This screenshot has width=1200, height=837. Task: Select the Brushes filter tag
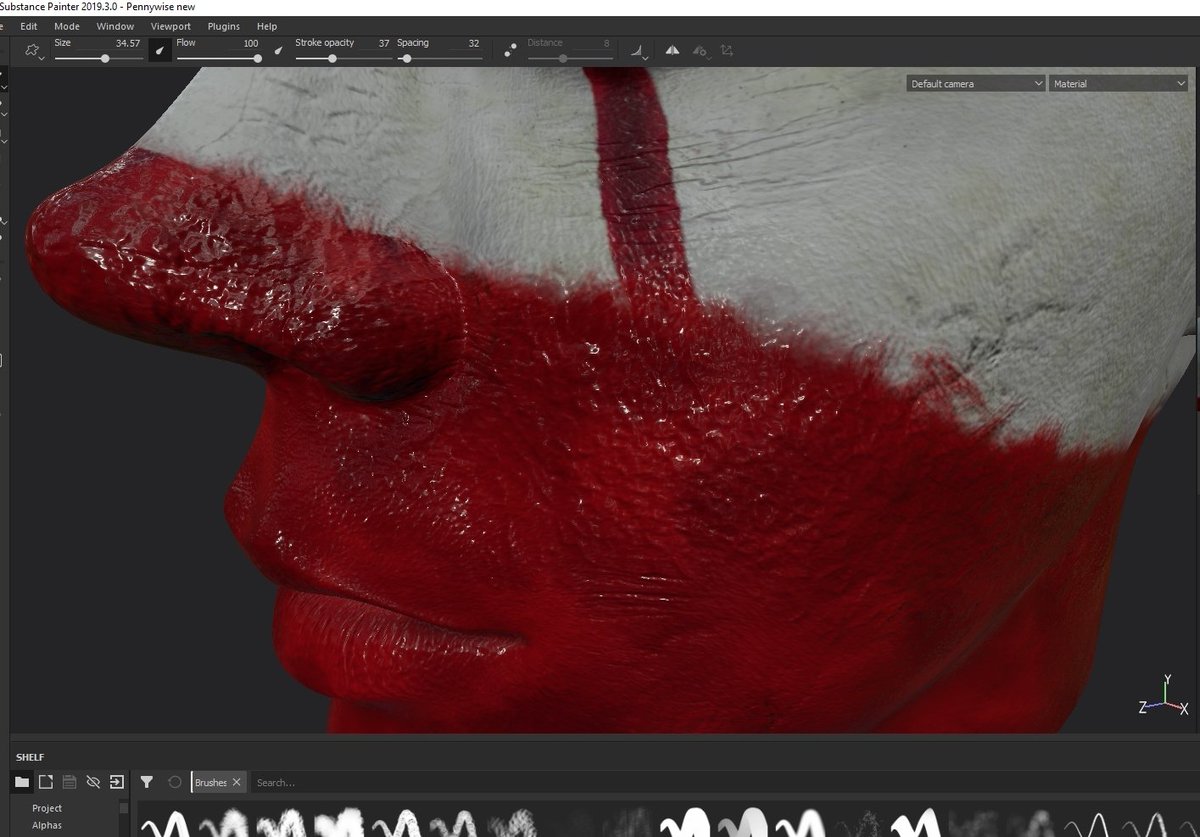pos(211,782)
